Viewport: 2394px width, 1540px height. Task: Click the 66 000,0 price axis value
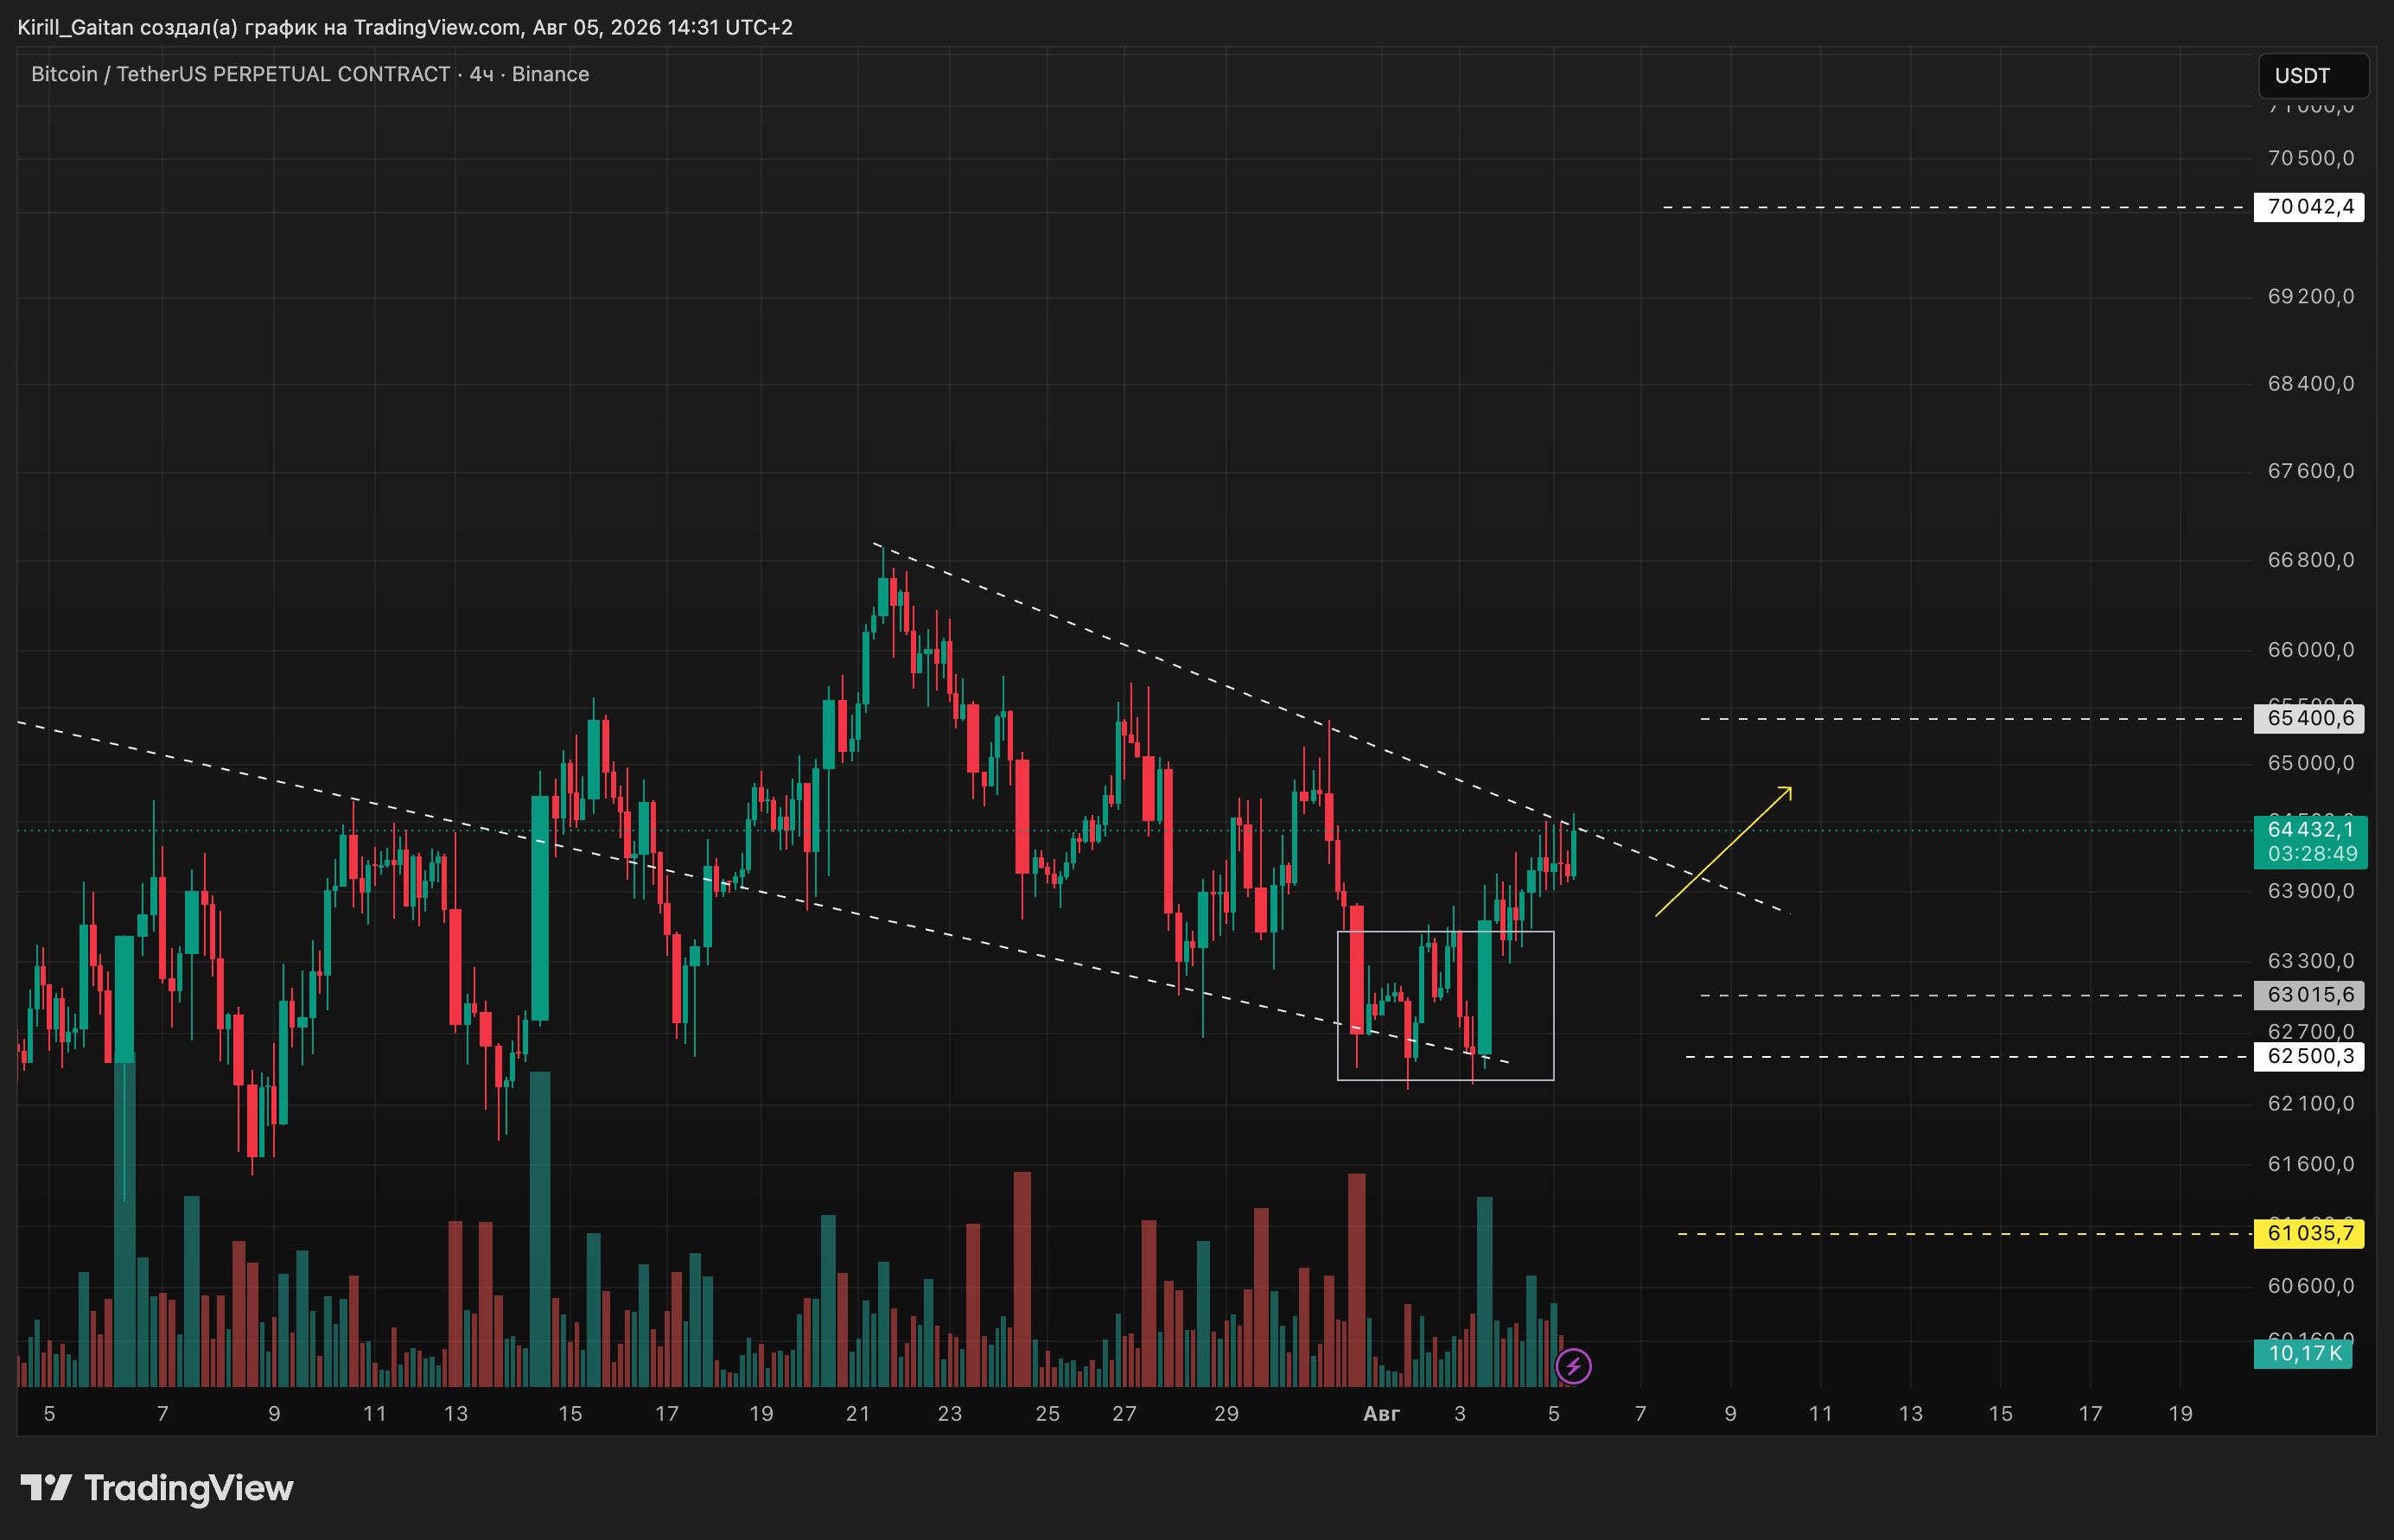2310,650
